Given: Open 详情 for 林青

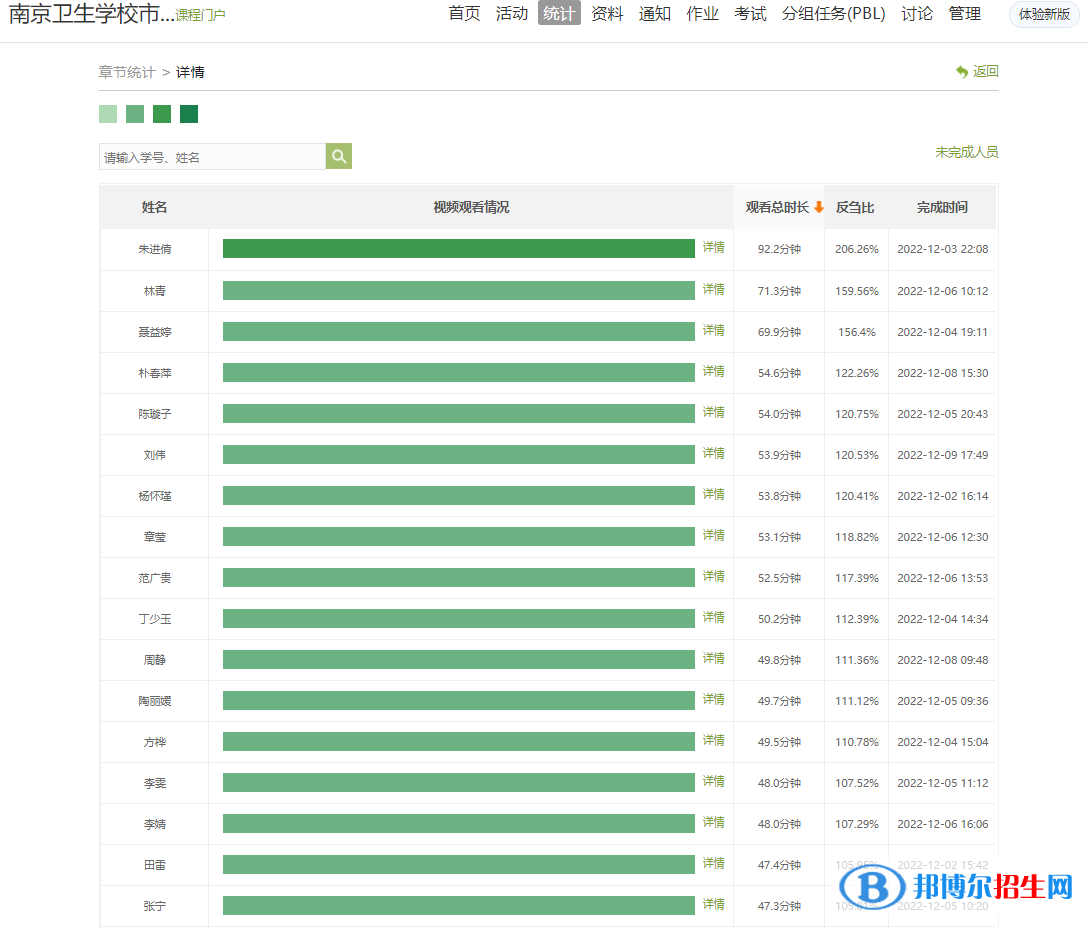Looking at the screenshot, I should pos(713,289).
